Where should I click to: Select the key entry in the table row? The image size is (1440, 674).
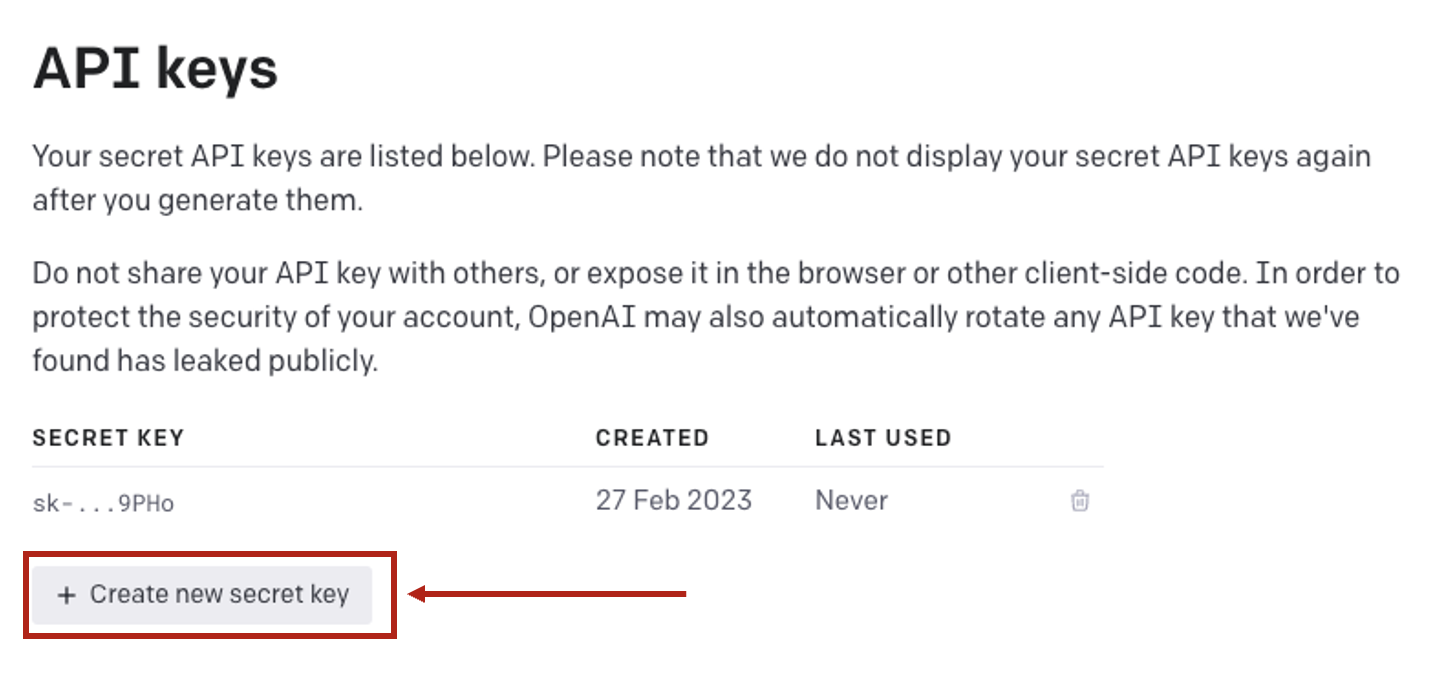pos(103,503)
